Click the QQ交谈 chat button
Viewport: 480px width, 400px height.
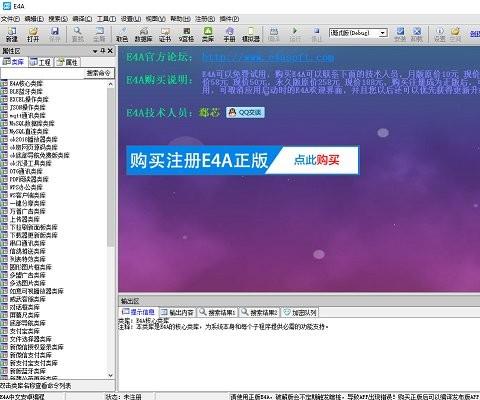tap(245, 113)
